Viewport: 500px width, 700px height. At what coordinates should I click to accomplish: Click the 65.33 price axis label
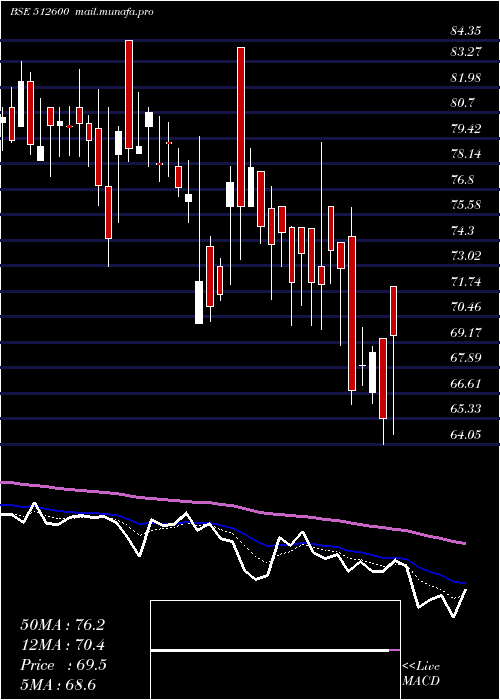466,409
